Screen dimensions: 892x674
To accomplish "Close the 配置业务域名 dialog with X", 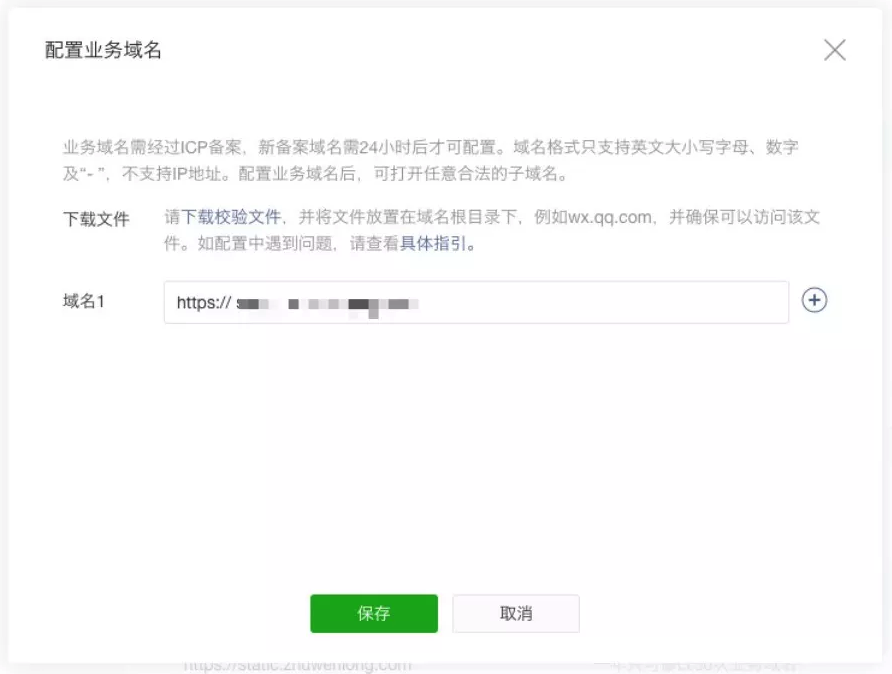I will (834, 50).
